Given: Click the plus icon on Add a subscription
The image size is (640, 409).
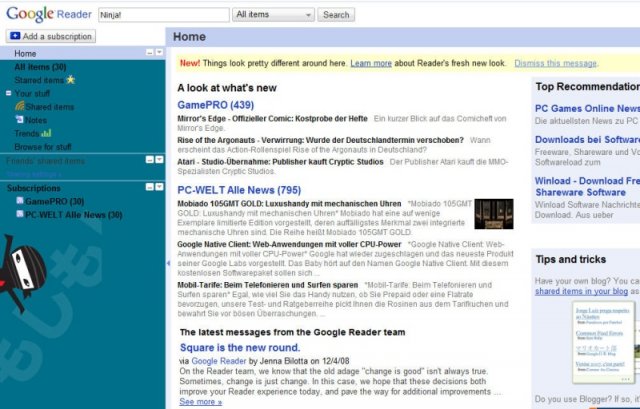Looking at the screenshot, I should (x=15, y=36).
